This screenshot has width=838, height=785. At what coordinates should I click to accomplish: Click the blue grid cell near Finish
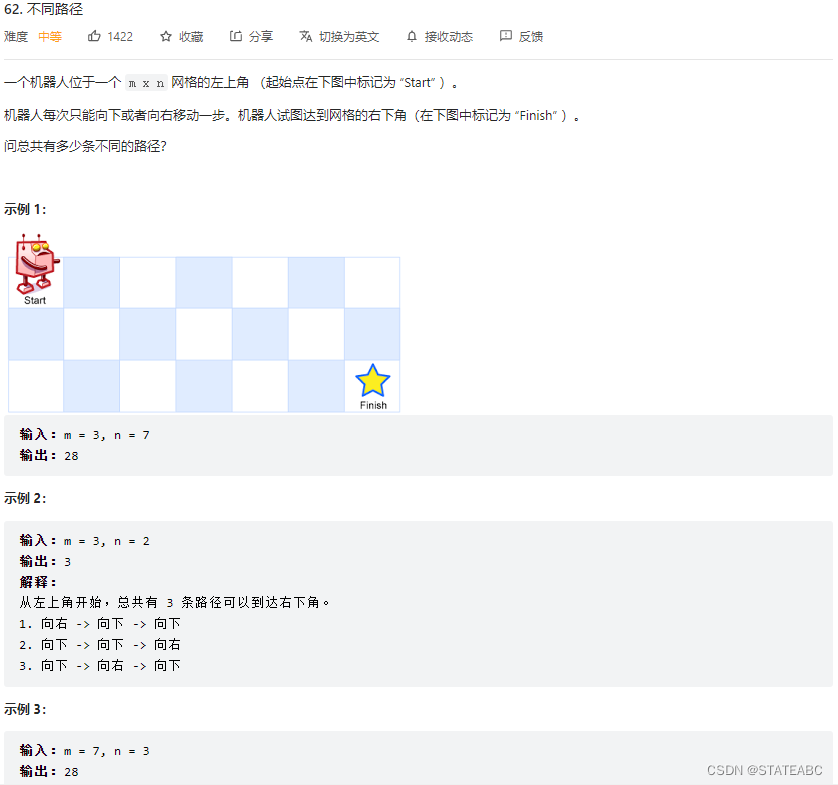[316, 386]
